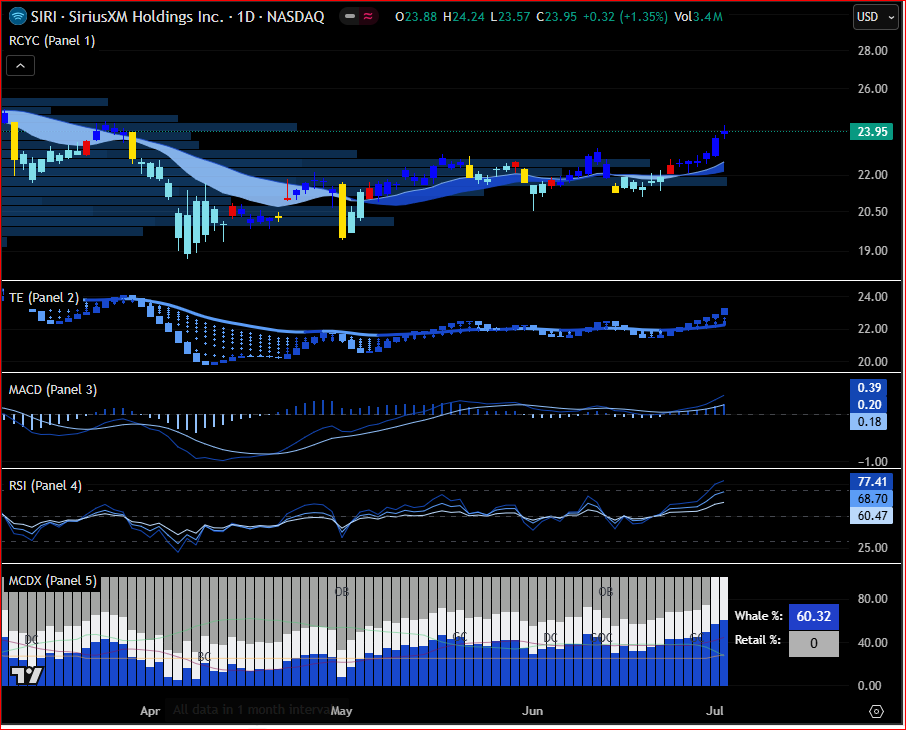
Task: Click the TE (Panel 2) legend label
Action: [44, 298]
